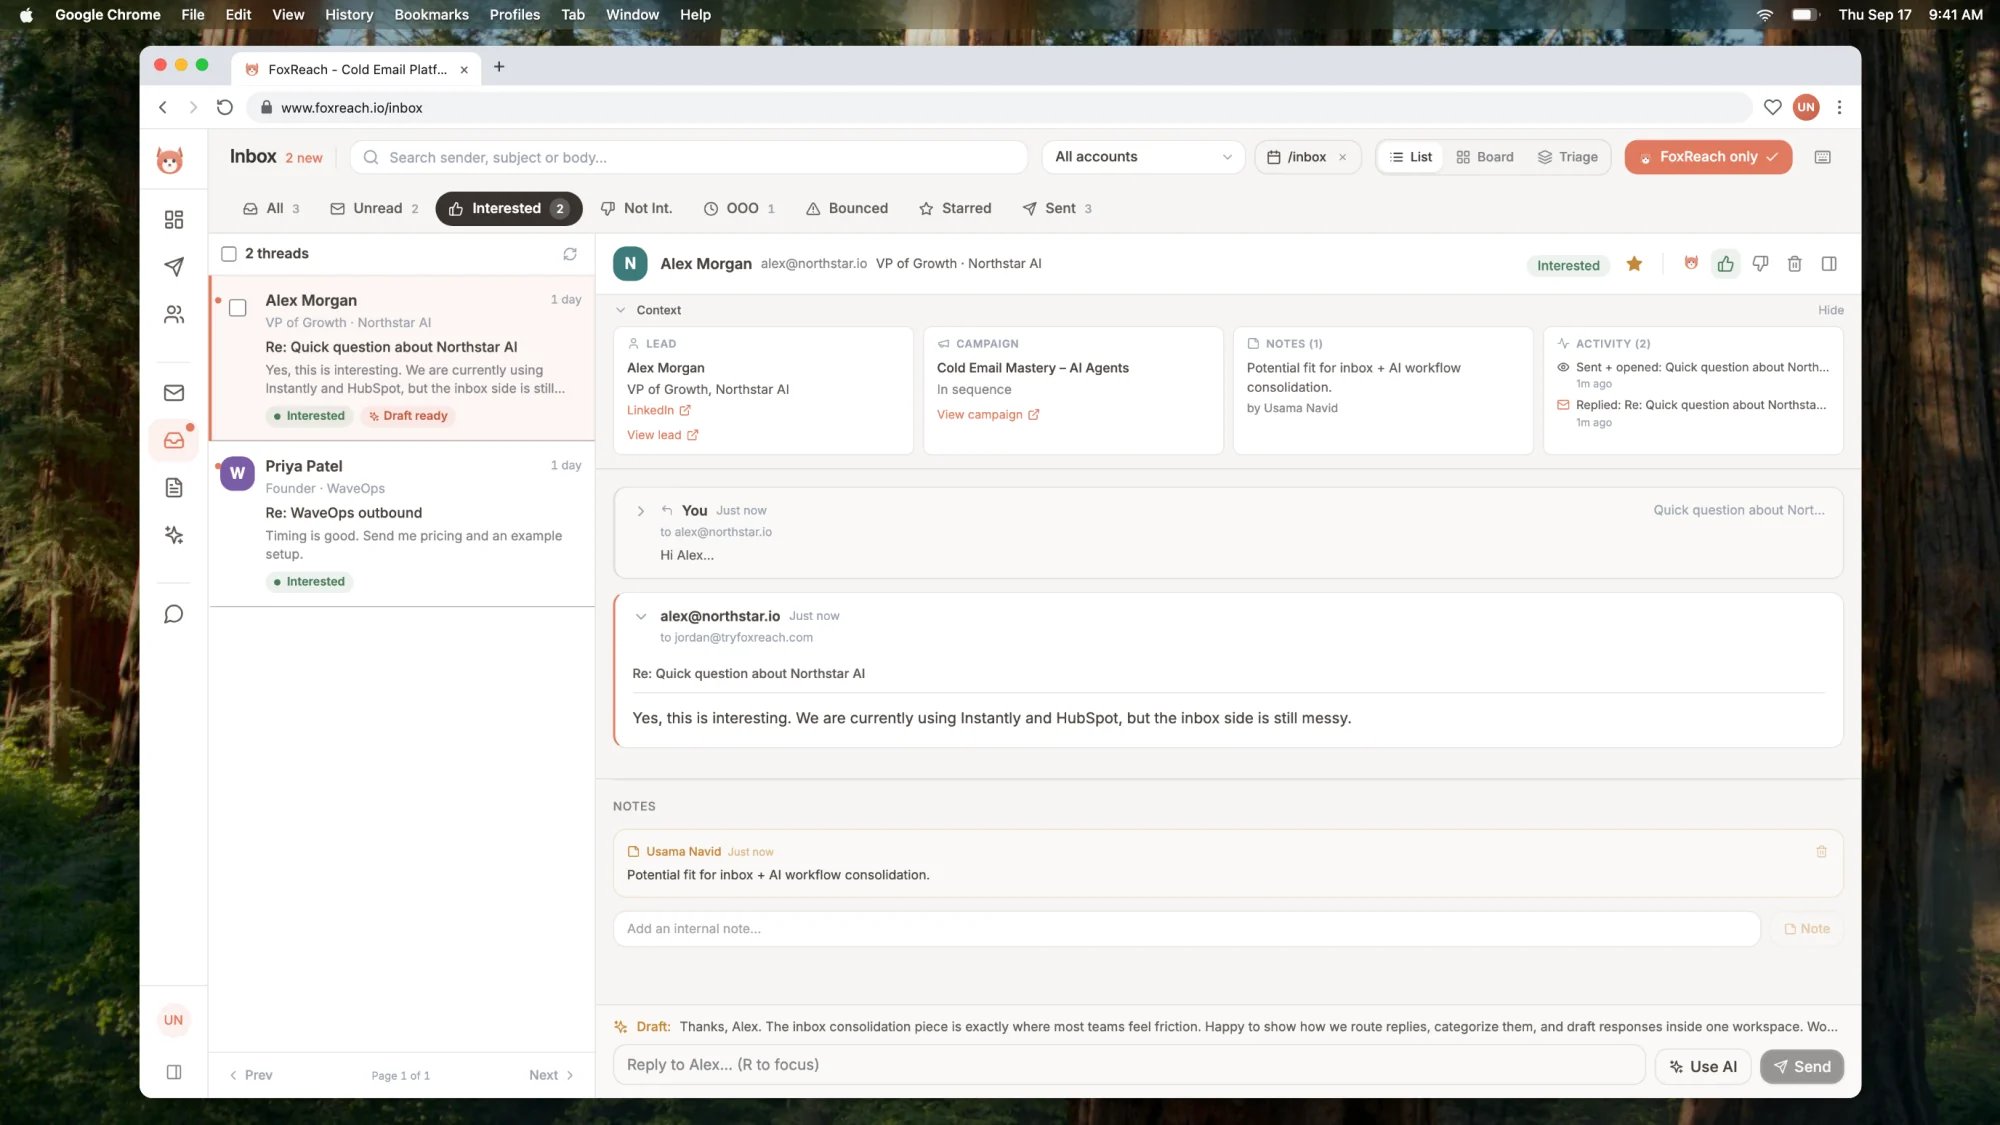Open the Bookmarks menu in menu bar
The width and height of the screenshot is (2000, 1125).
tap(431, 14)
